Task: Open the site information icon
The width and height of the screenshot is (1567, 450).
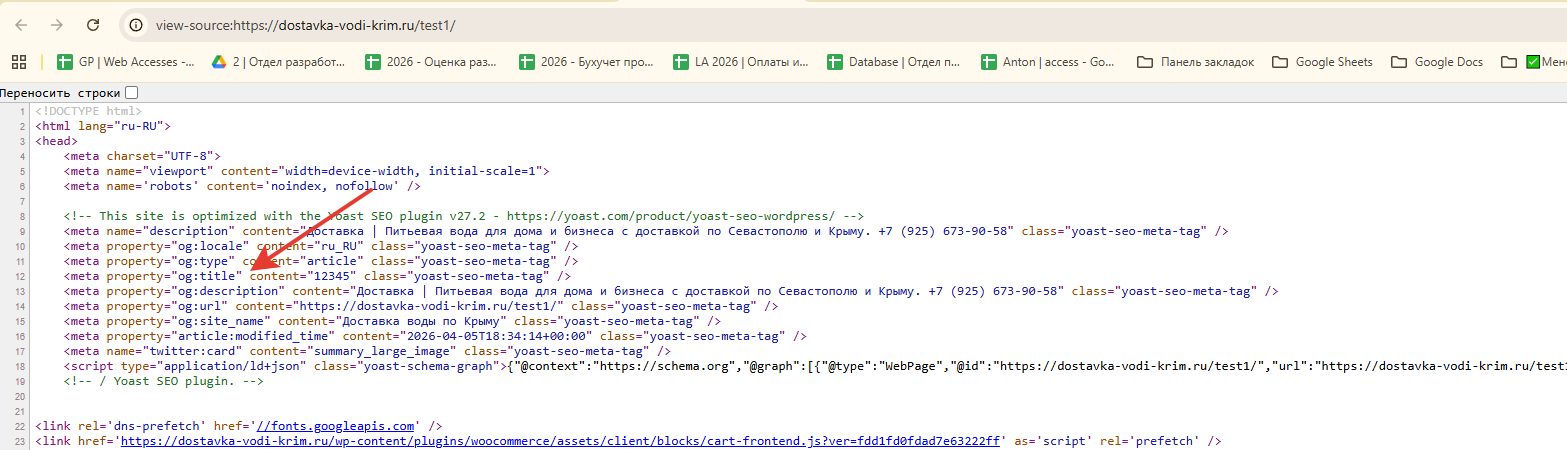Action: (x=137, y=25)
